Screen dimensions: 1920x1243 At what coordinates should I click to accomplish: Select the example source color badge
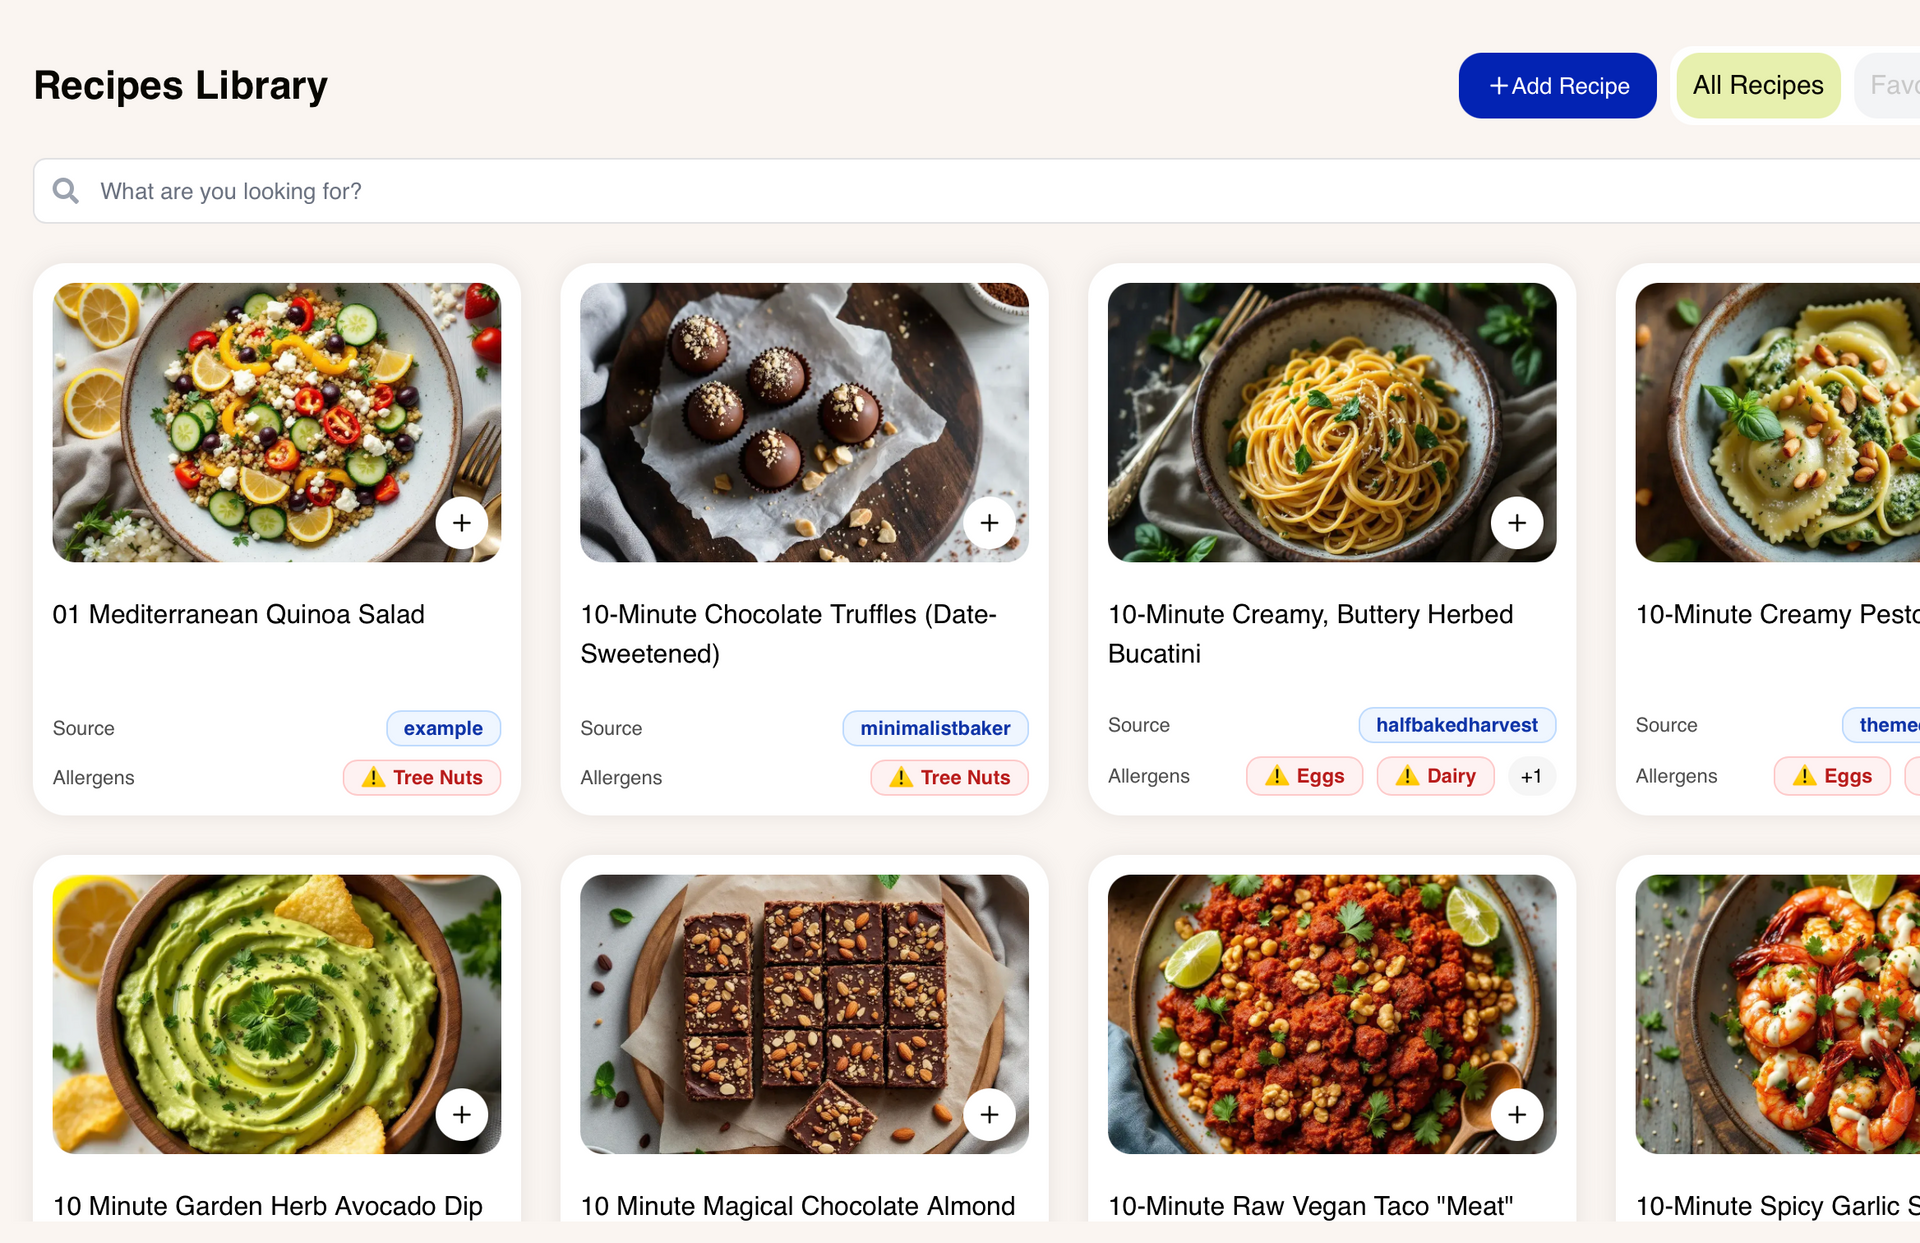pyautogui.click(x=443, y=728)
